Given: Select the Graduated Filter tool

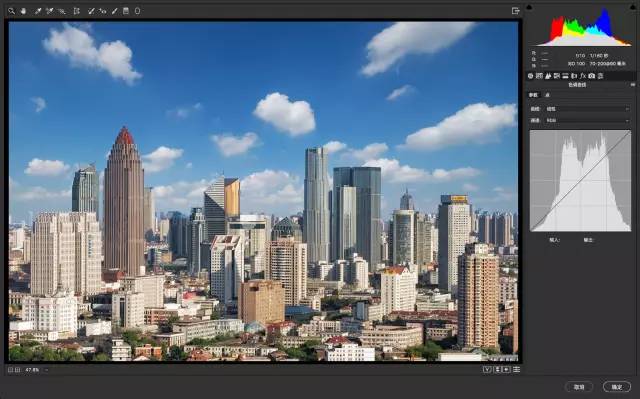Looking at the screenshot, I should click(126, 11).
